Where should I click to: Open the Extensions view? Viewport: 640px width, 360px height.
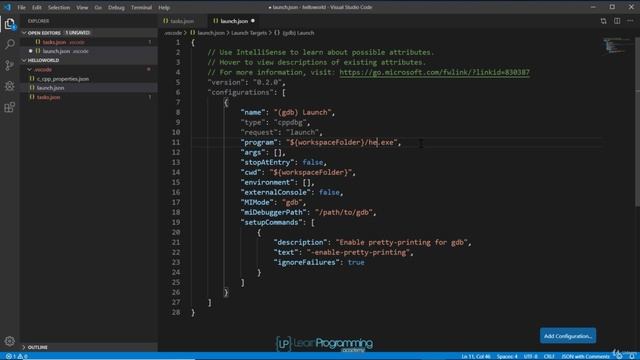coord(10,107)
